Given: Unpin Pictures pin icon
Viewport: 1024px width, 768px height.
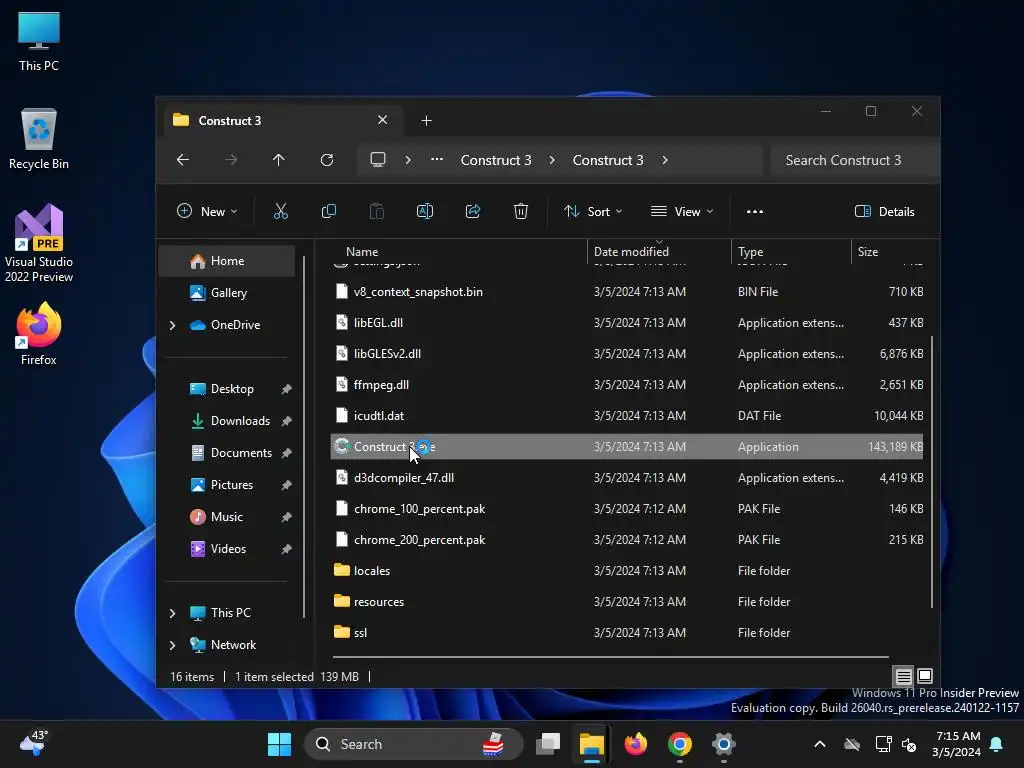Looking at the screenshot, I should pyautogui.click(x=287, y=485).
